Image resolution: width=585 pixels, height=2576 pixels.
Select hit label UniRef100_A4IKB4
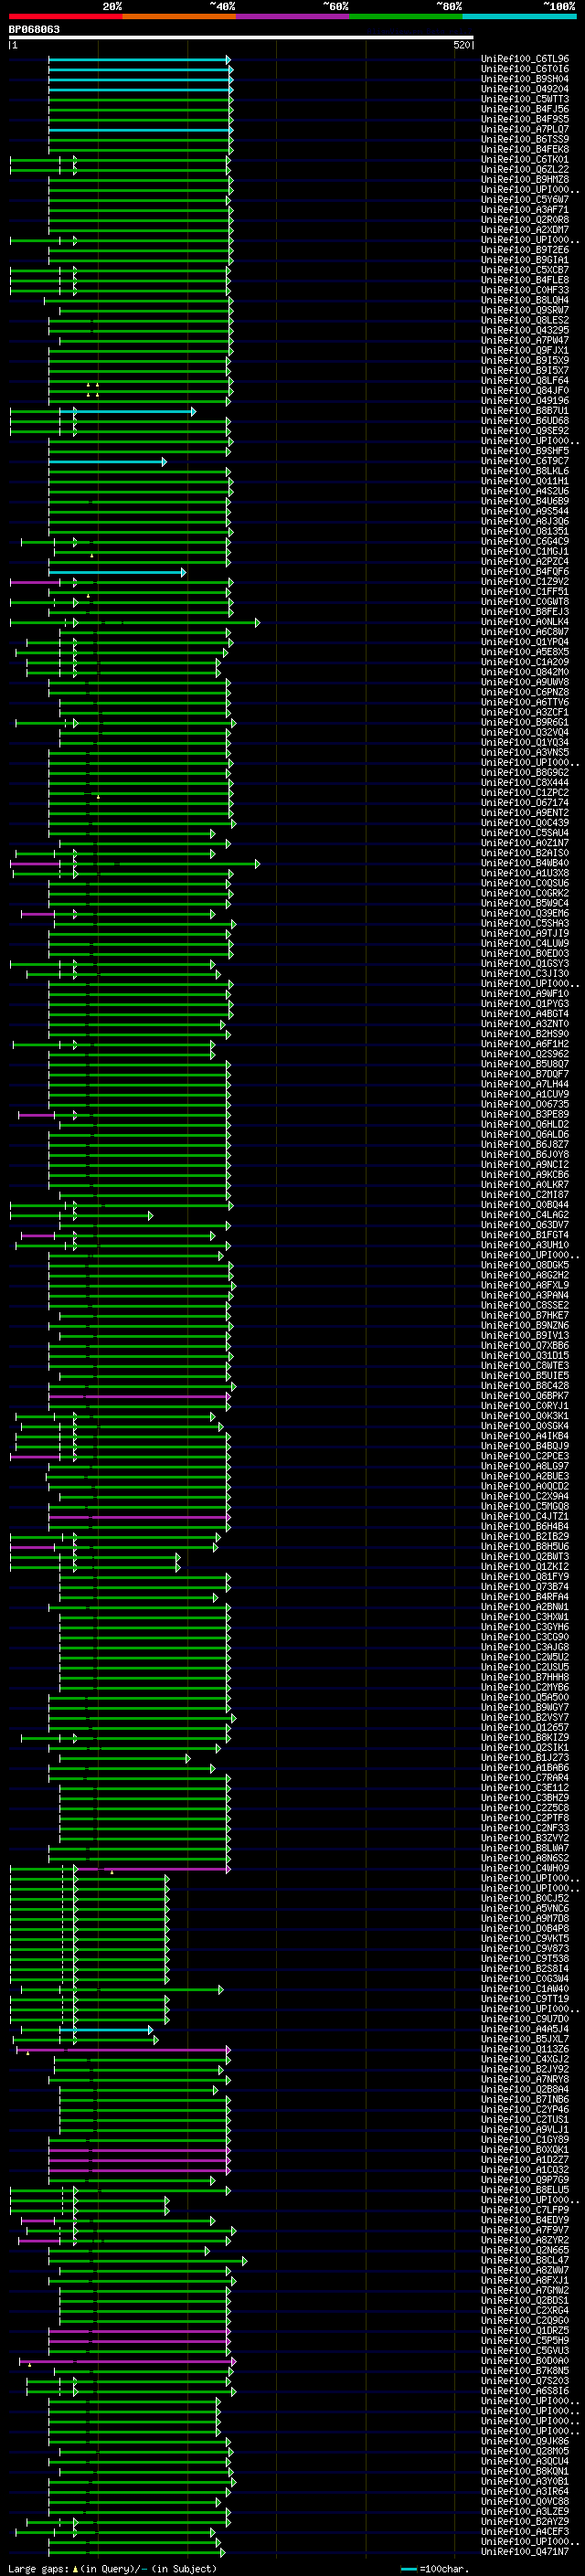[525, 1436]
